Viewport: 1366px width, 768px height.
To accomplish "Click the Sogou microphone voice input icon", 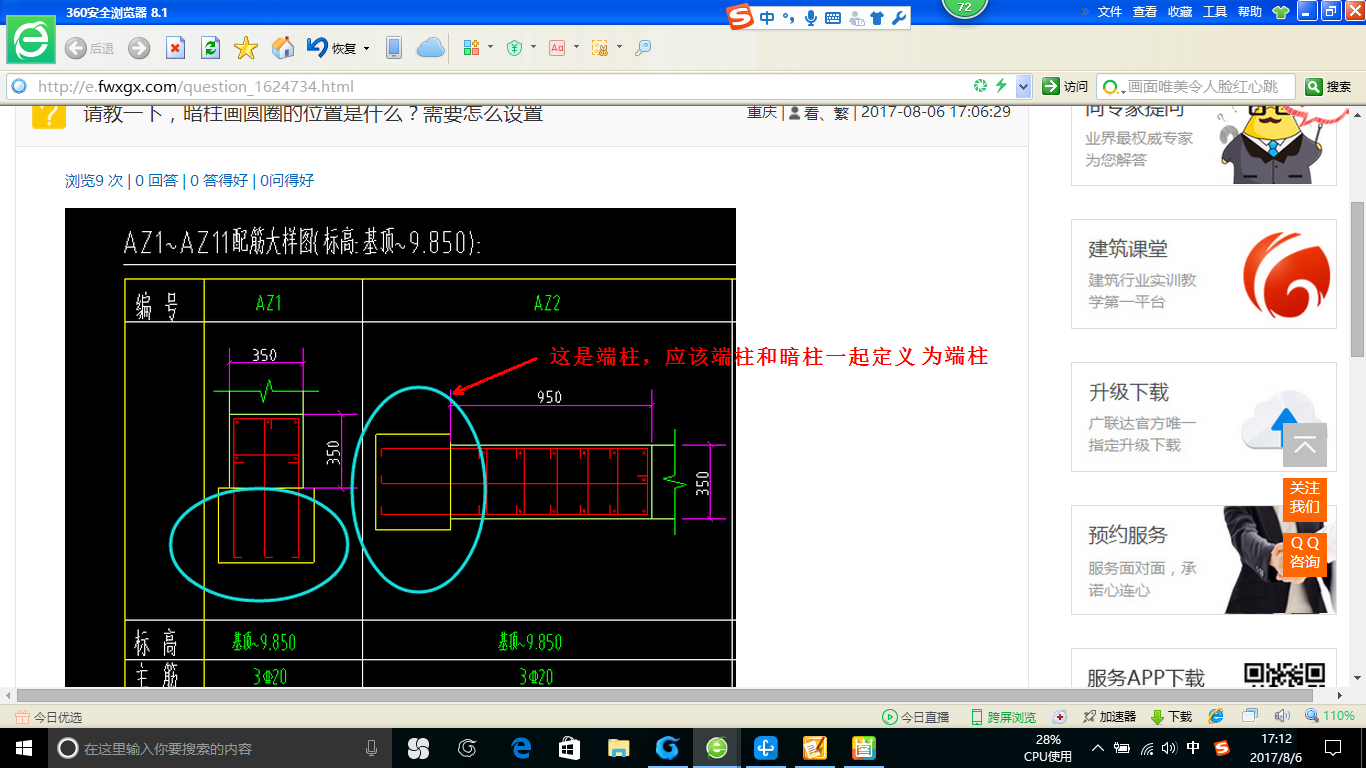I will pos(810,18).
